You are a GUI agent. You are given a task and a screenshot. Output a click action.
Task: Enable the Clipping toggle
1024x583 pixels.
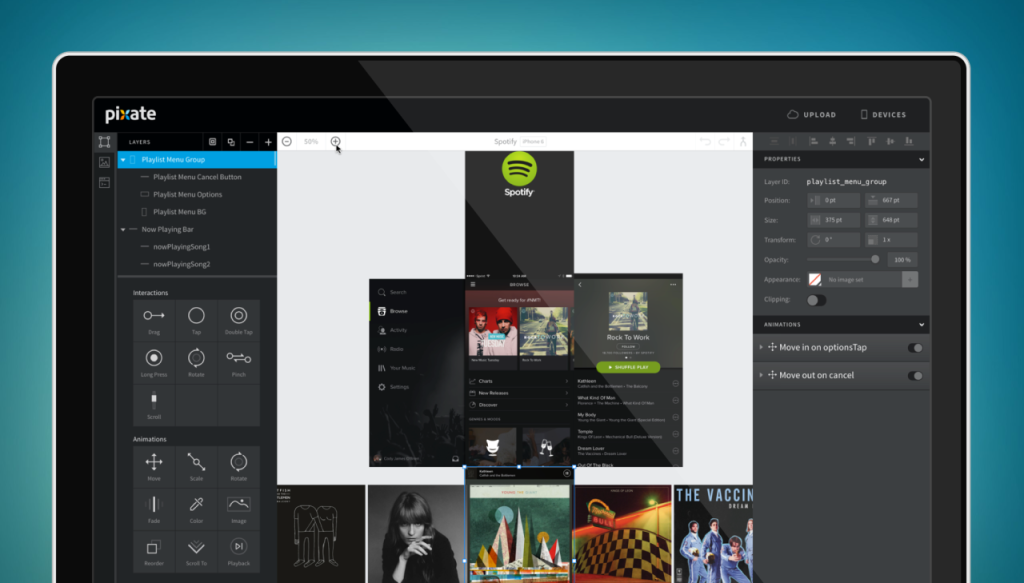(816, 299)
